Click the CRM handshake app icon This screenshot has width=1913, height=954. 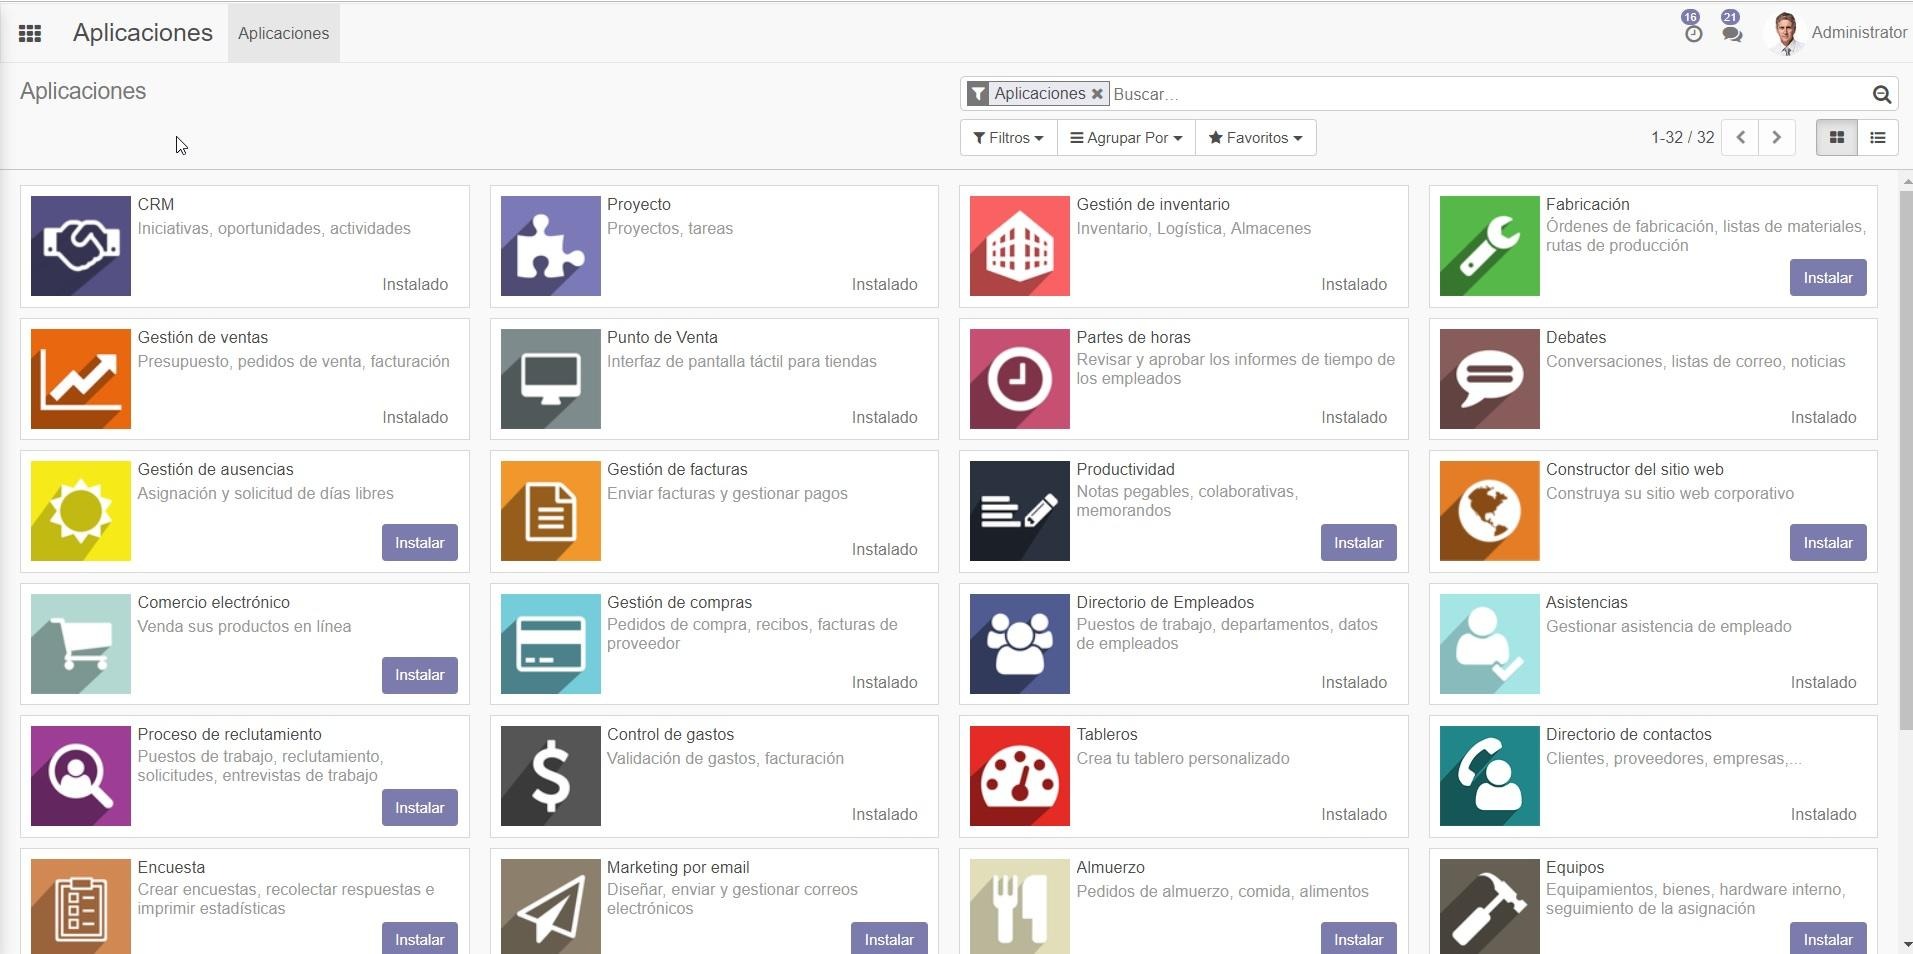[81, 246]
